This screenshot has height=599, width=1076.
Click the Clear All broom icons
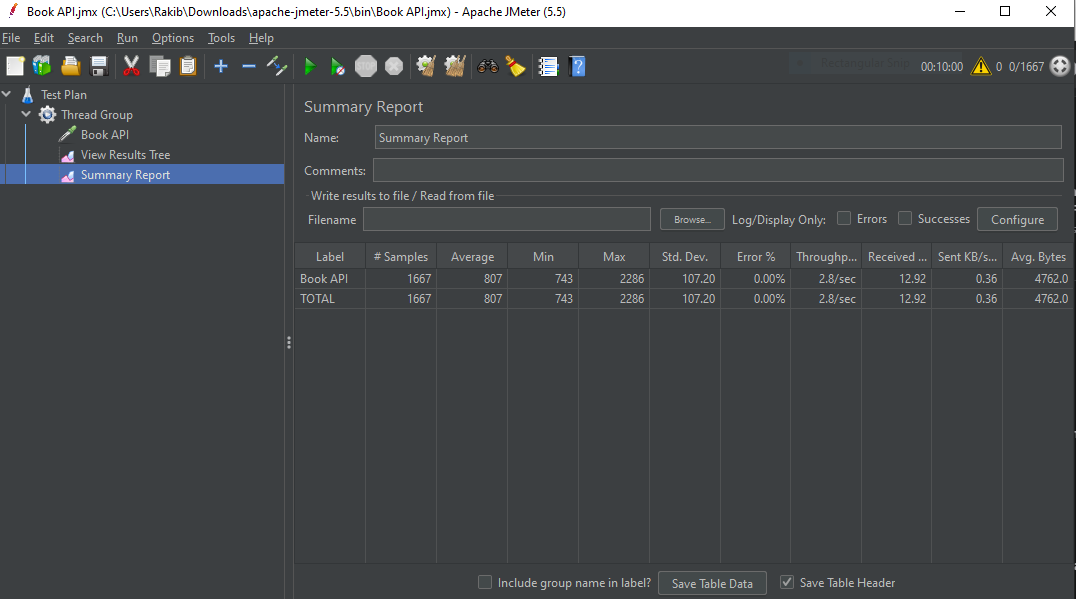455,67
